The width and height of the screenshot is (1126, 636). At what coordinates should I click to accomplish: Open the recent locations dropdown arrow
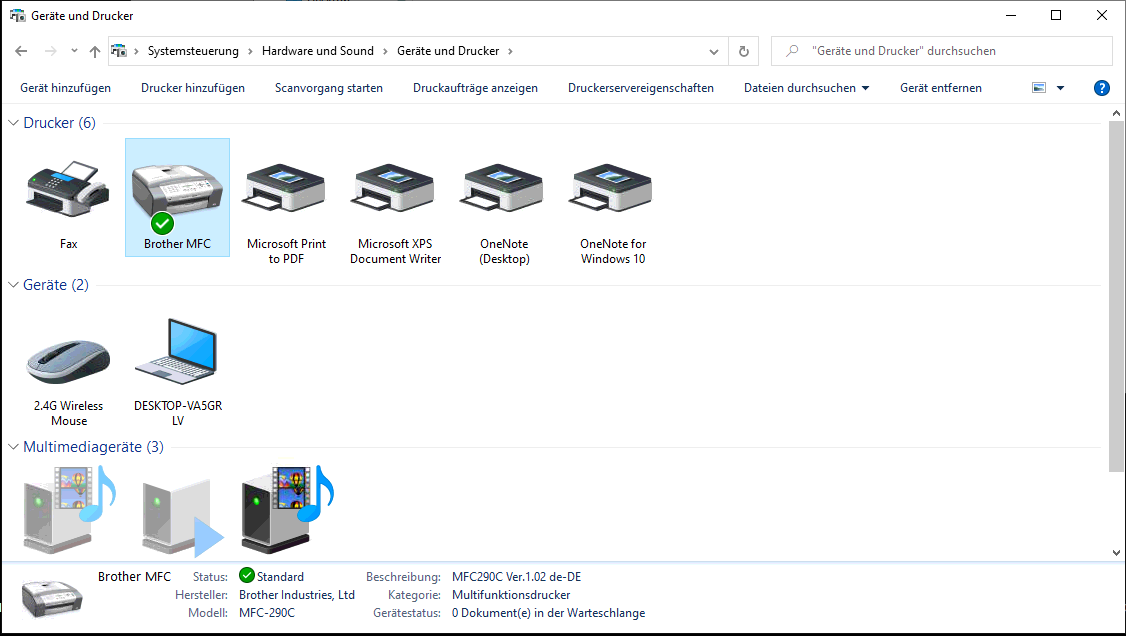pos(74,51)
